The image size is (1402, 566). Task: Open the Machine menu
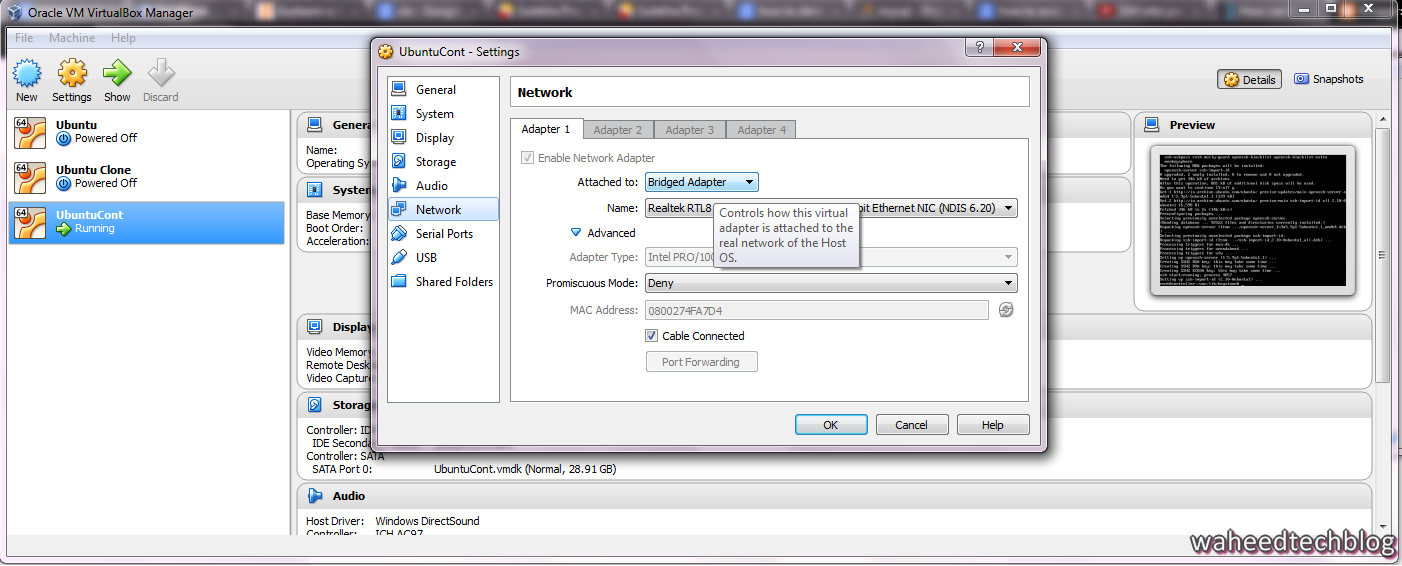click(x=72, y=38)
